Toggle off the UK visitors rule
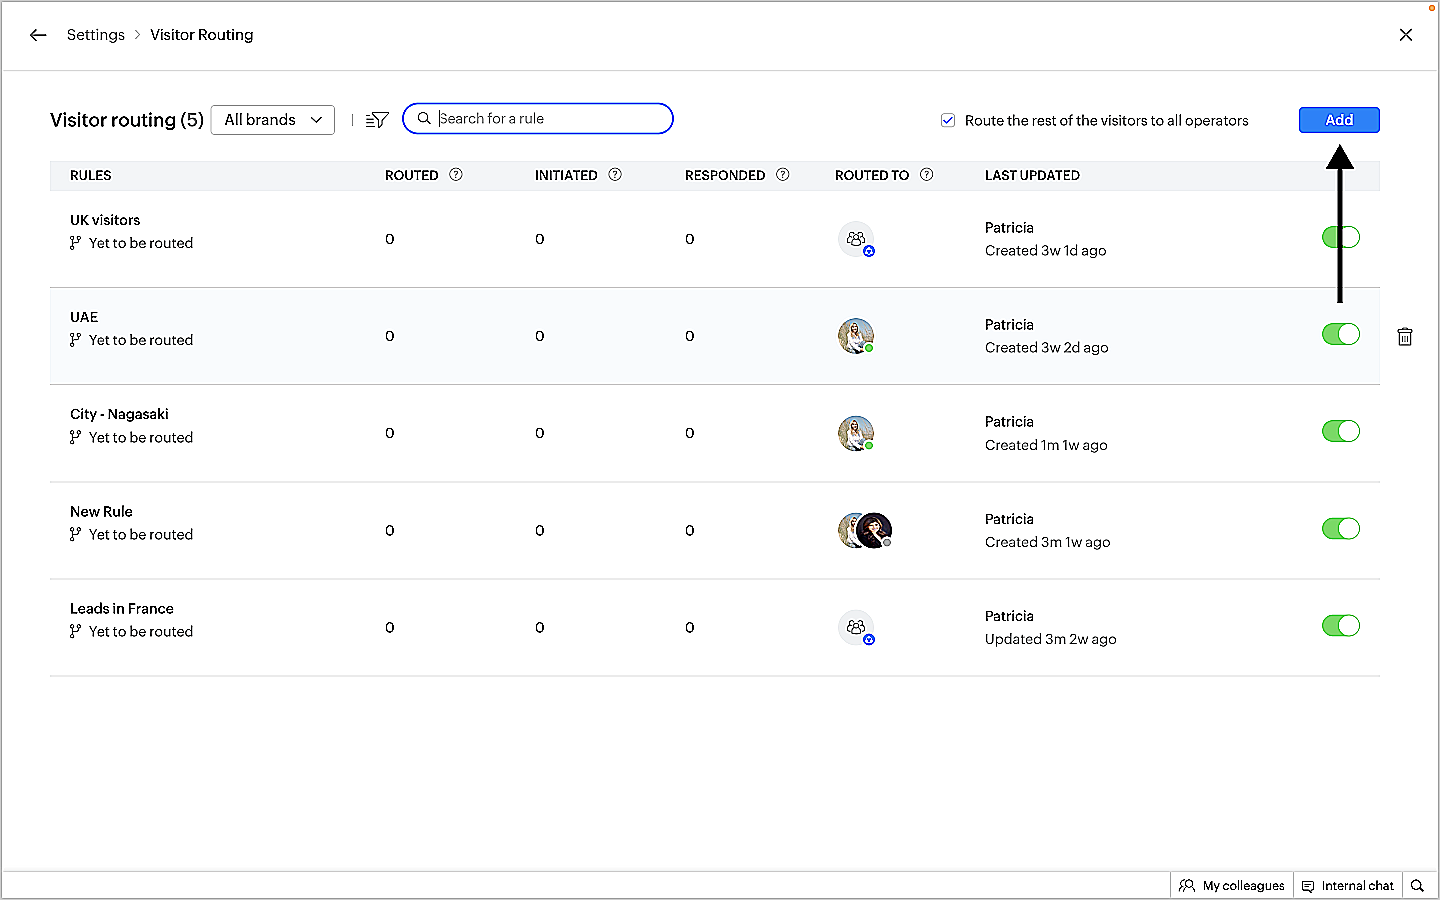The width and height of the screenshot is (1440, 900). (1340, 237)
